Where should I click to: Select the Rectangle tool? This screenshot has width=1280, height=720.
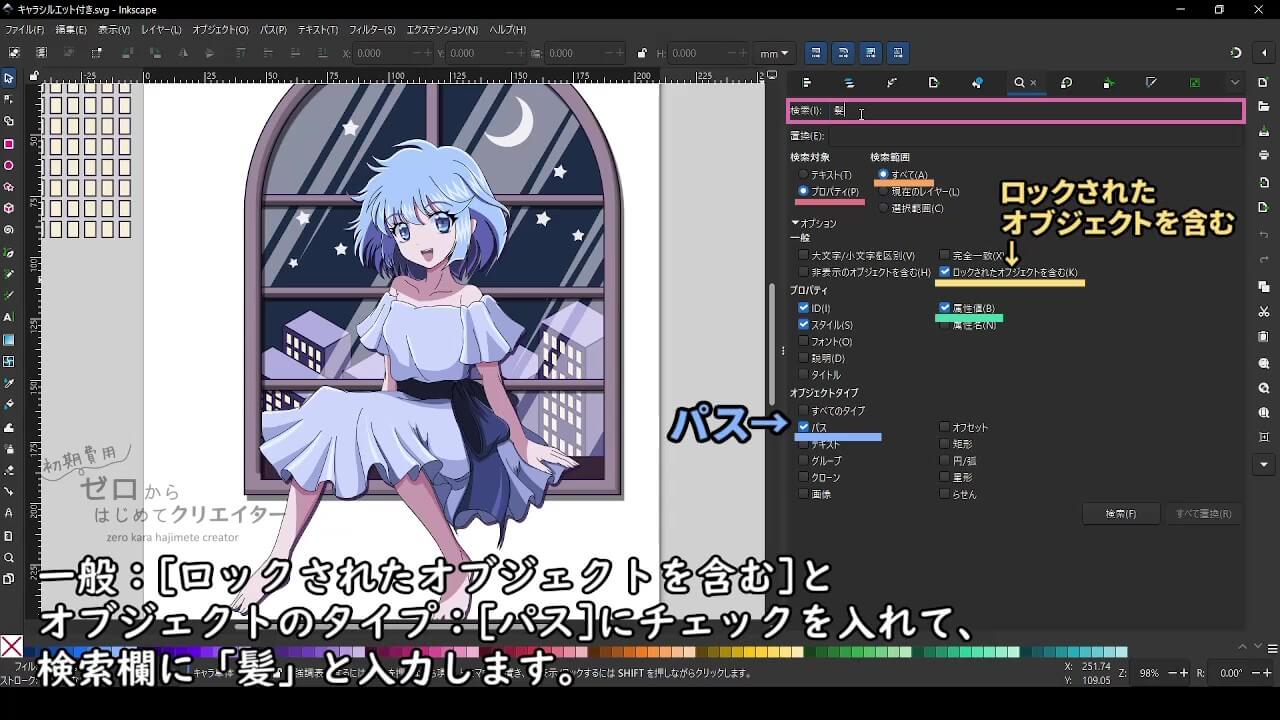9,144
